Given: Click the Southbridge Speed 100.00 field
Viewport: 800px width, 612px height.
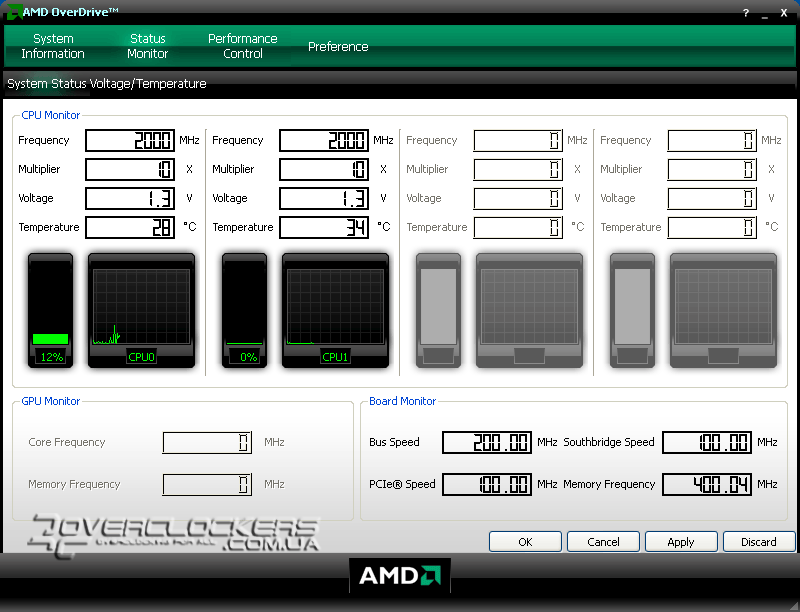Looking at the screenshot, I should point(707,442).
